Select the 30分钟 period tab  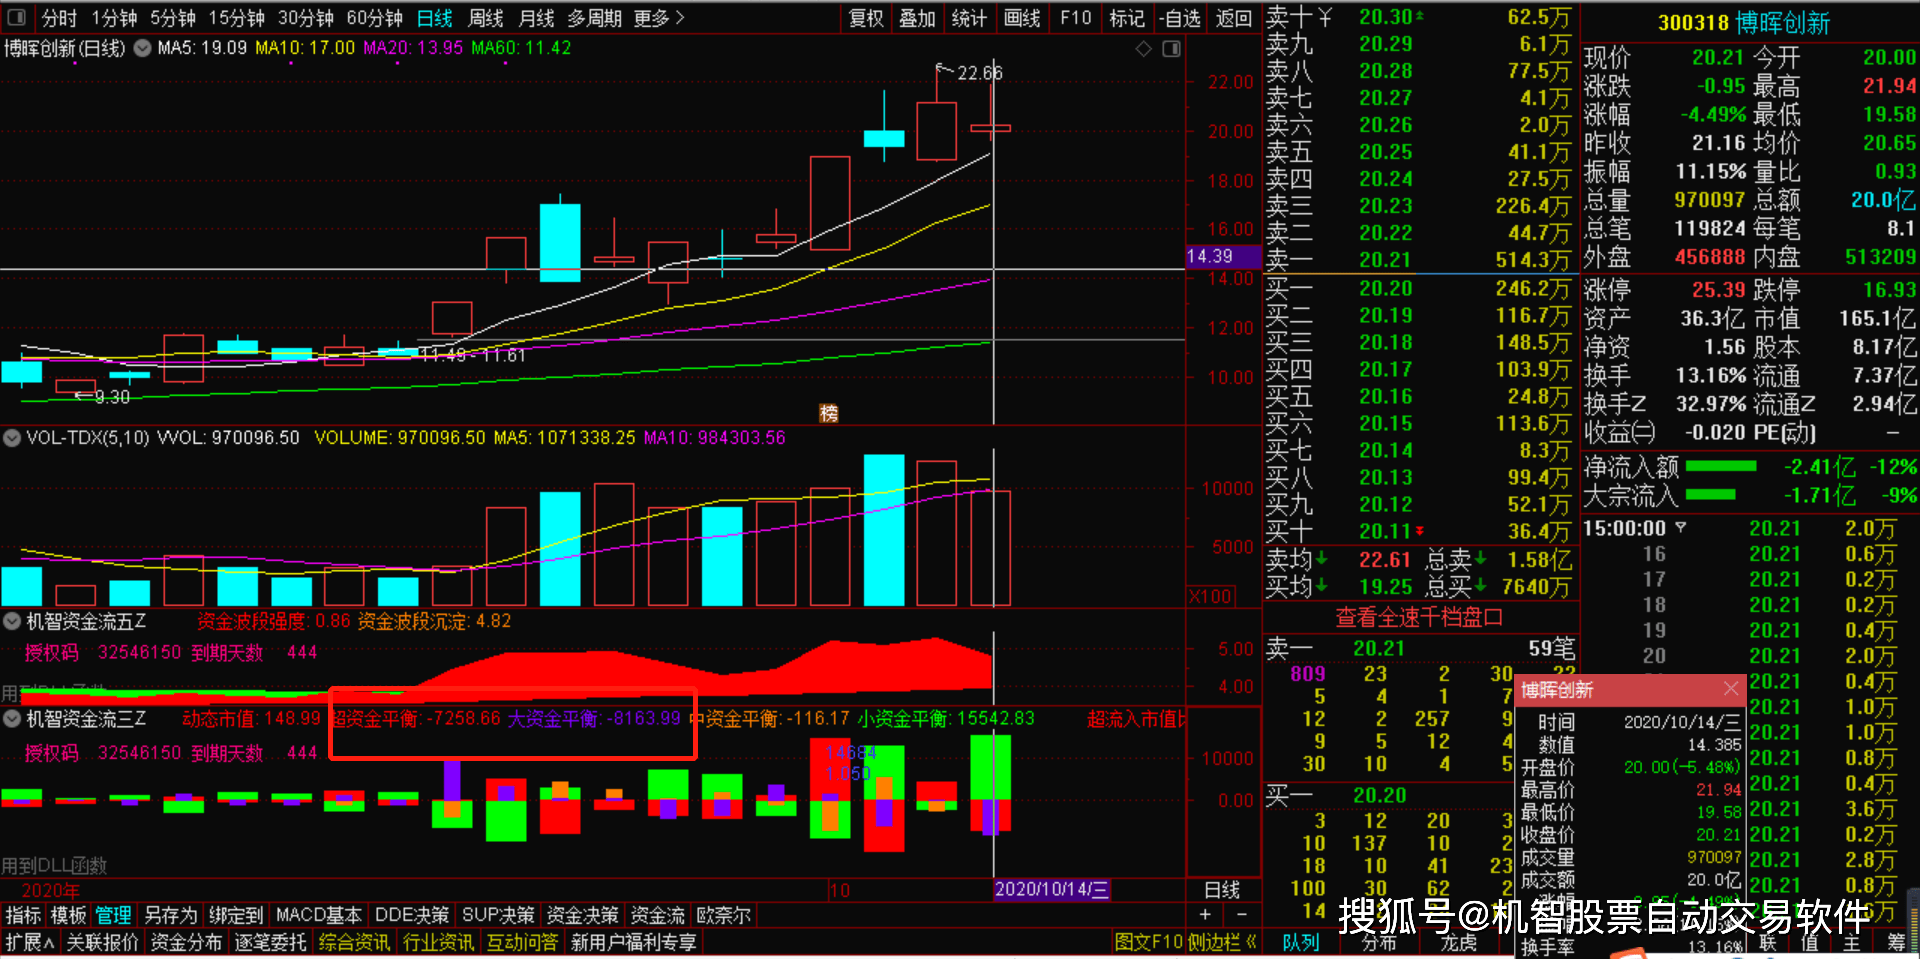coord(305,18)
